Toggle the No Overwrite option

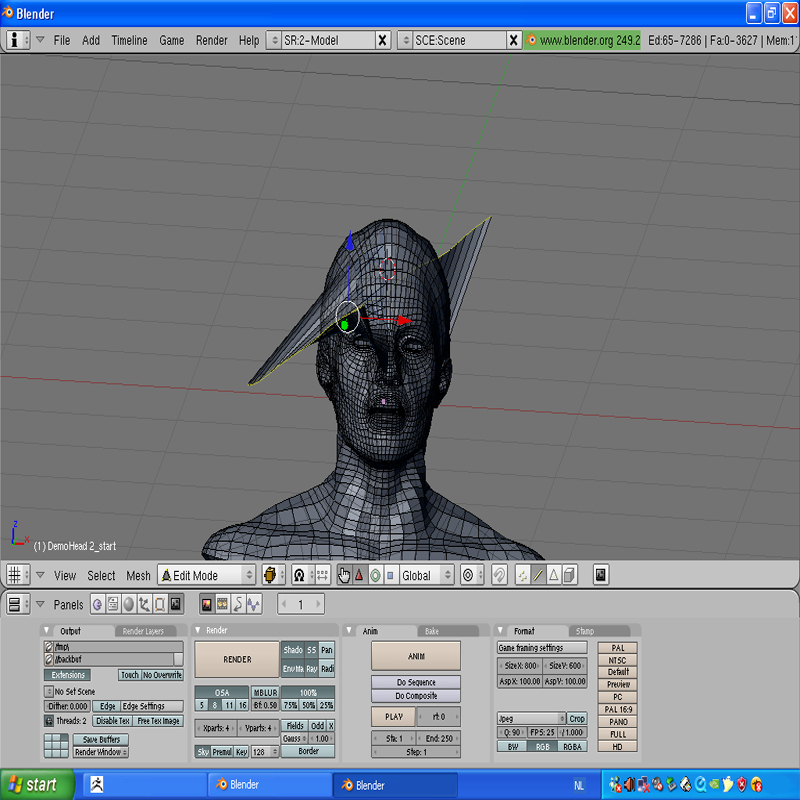[x=162, y=675]
